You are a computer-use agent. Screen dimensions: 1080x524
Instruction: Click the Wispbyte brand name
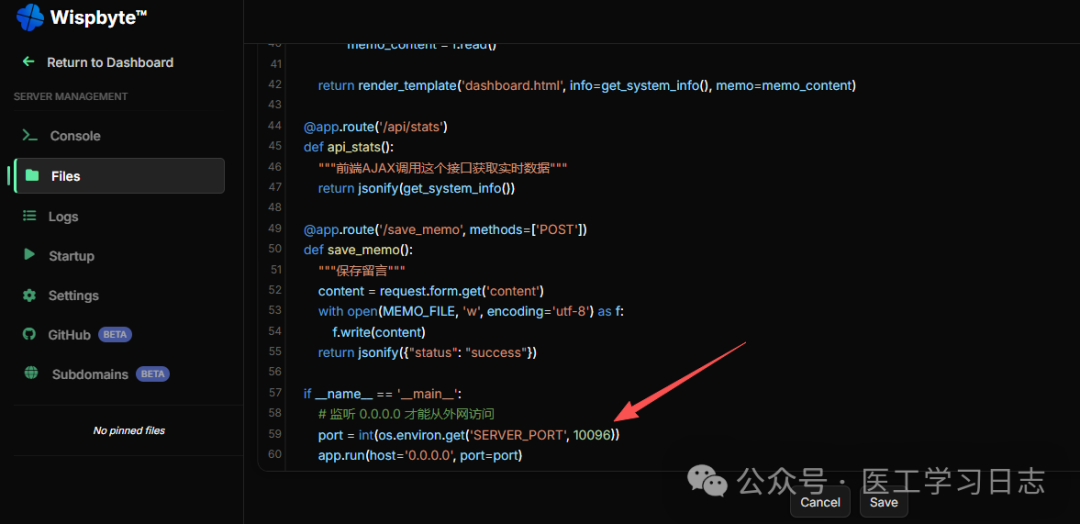click(98, 17)
